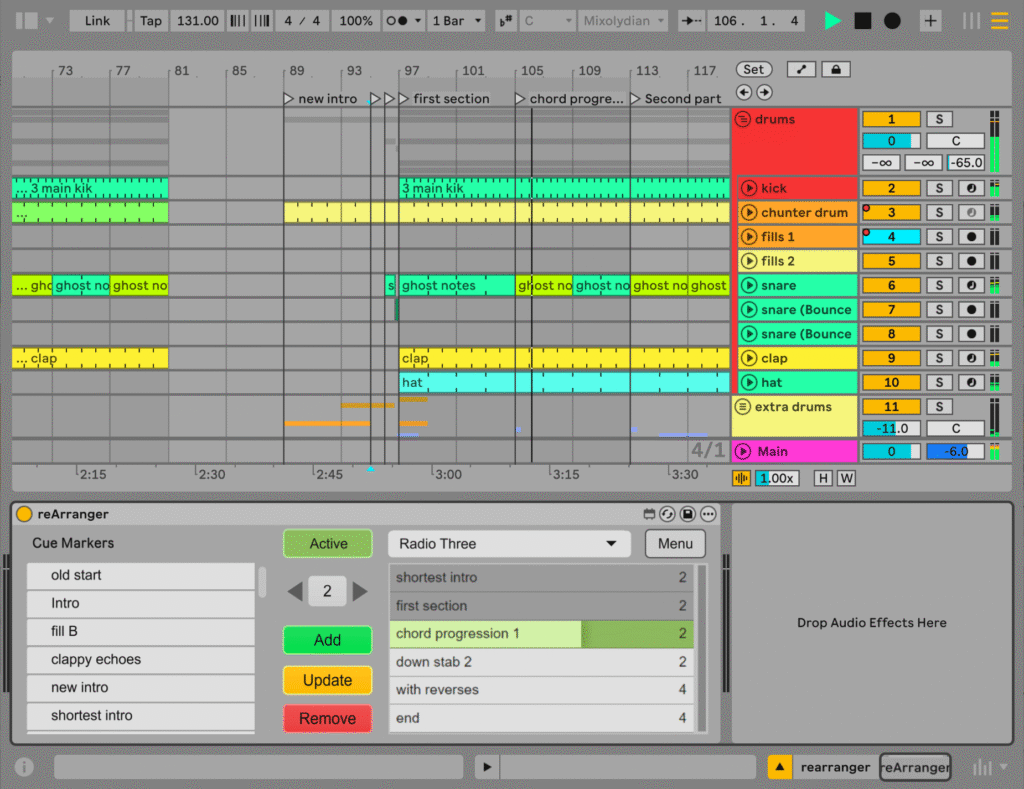Jump to previous locator arrow
The width and height of the screenshot is (1024, 789).
[744, 92]
